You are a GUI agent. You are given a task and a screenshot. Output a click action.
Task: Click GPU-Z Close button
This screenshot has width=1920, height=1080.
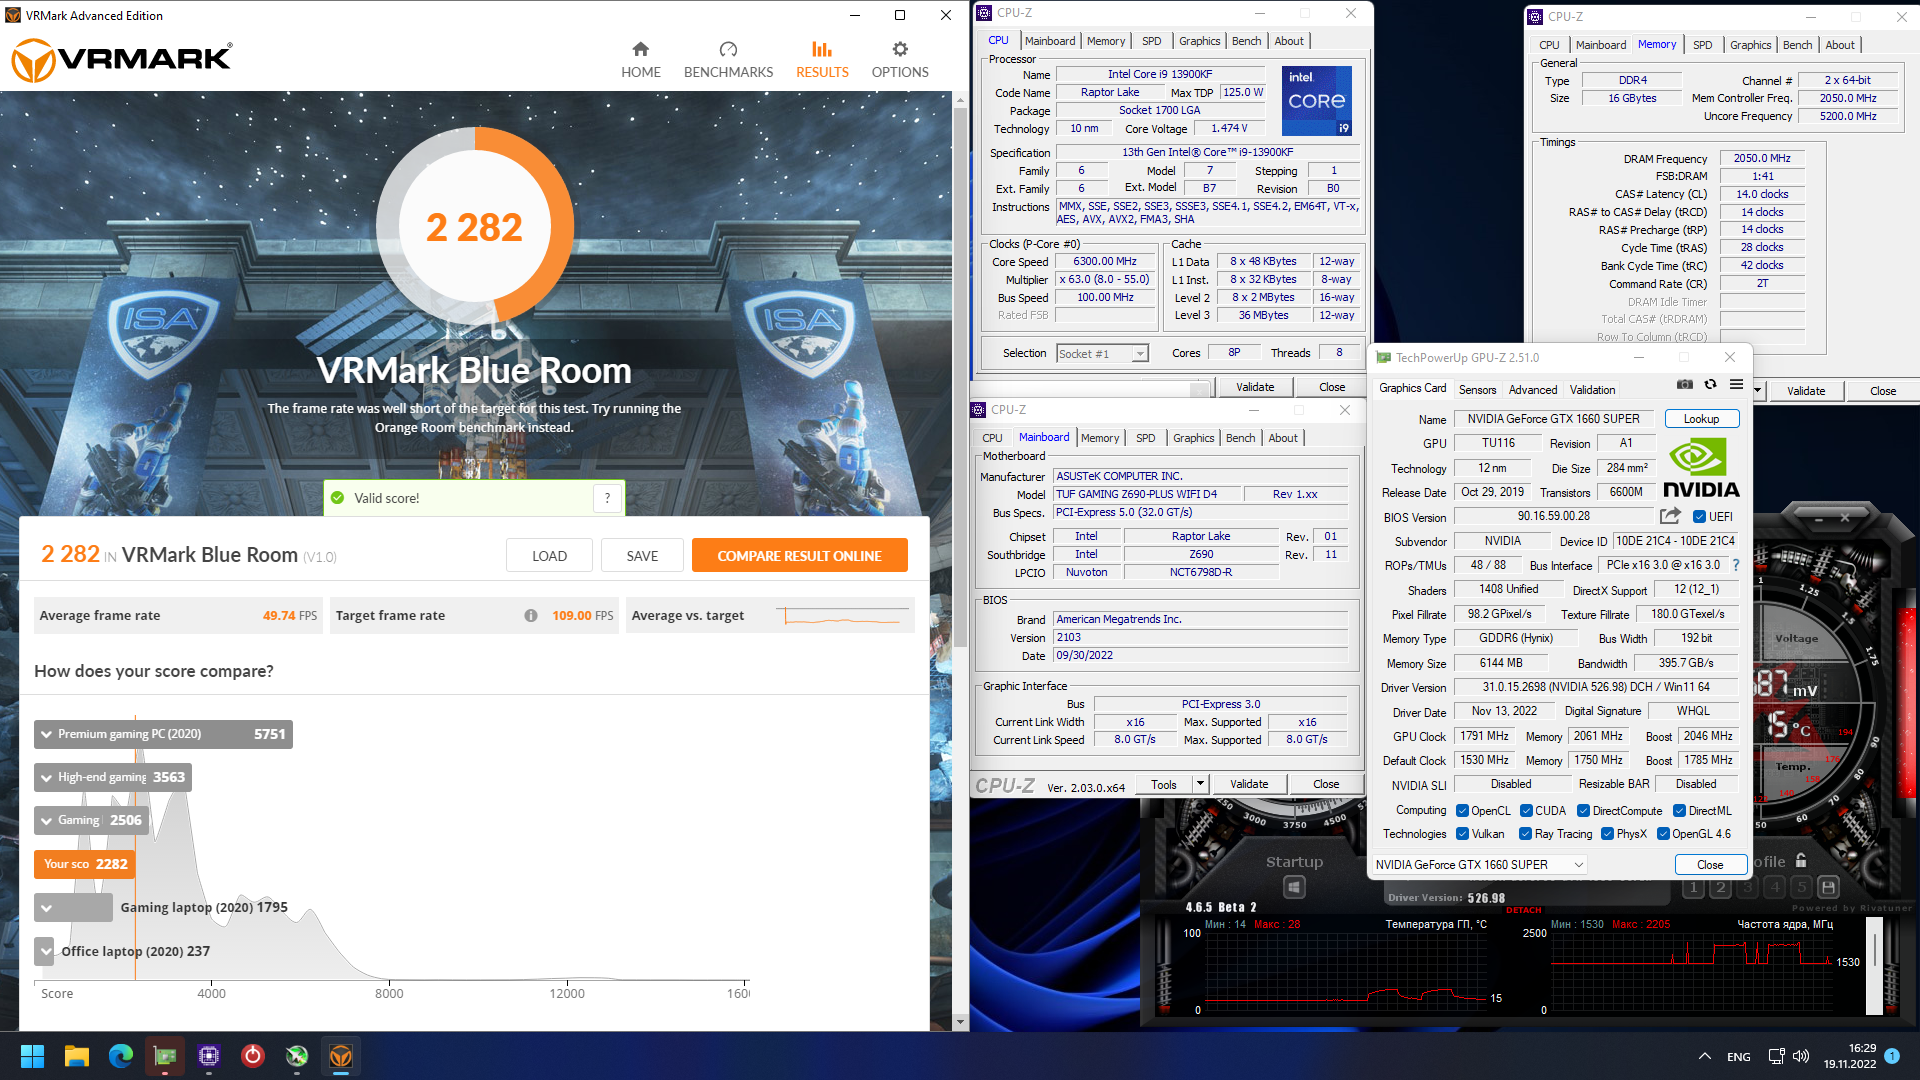(x=1709, y=865)
